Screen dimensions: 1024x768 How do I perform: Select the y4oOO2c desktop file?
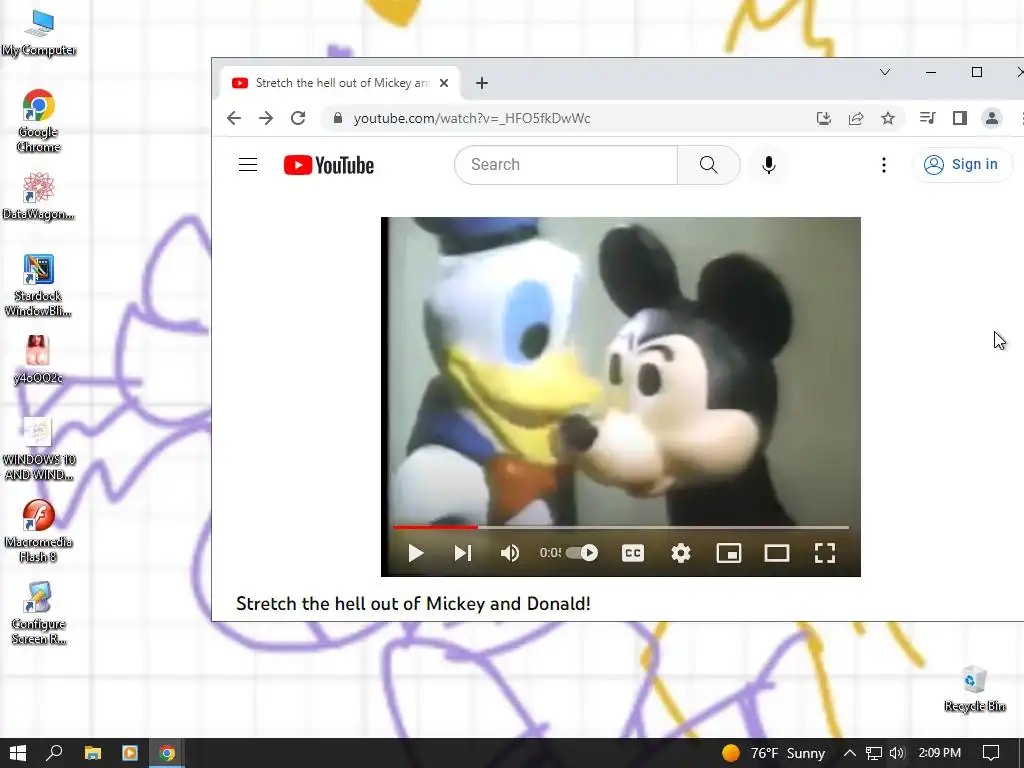tap(39, 359)
